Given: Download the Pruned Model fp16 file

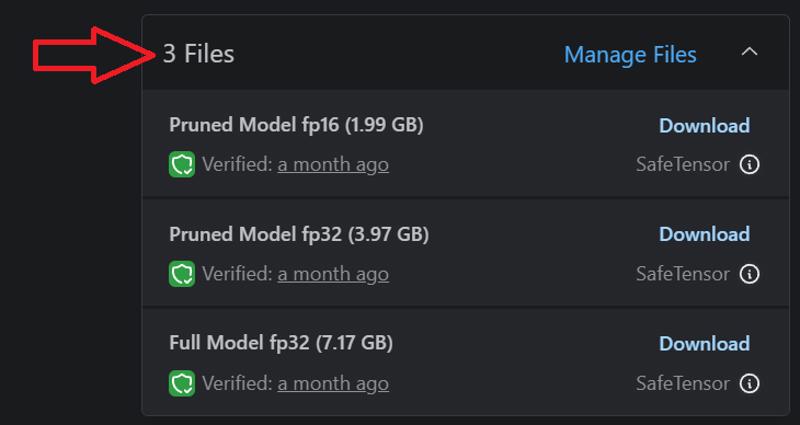Looking at the screenshot, I should tap(704, 126).
